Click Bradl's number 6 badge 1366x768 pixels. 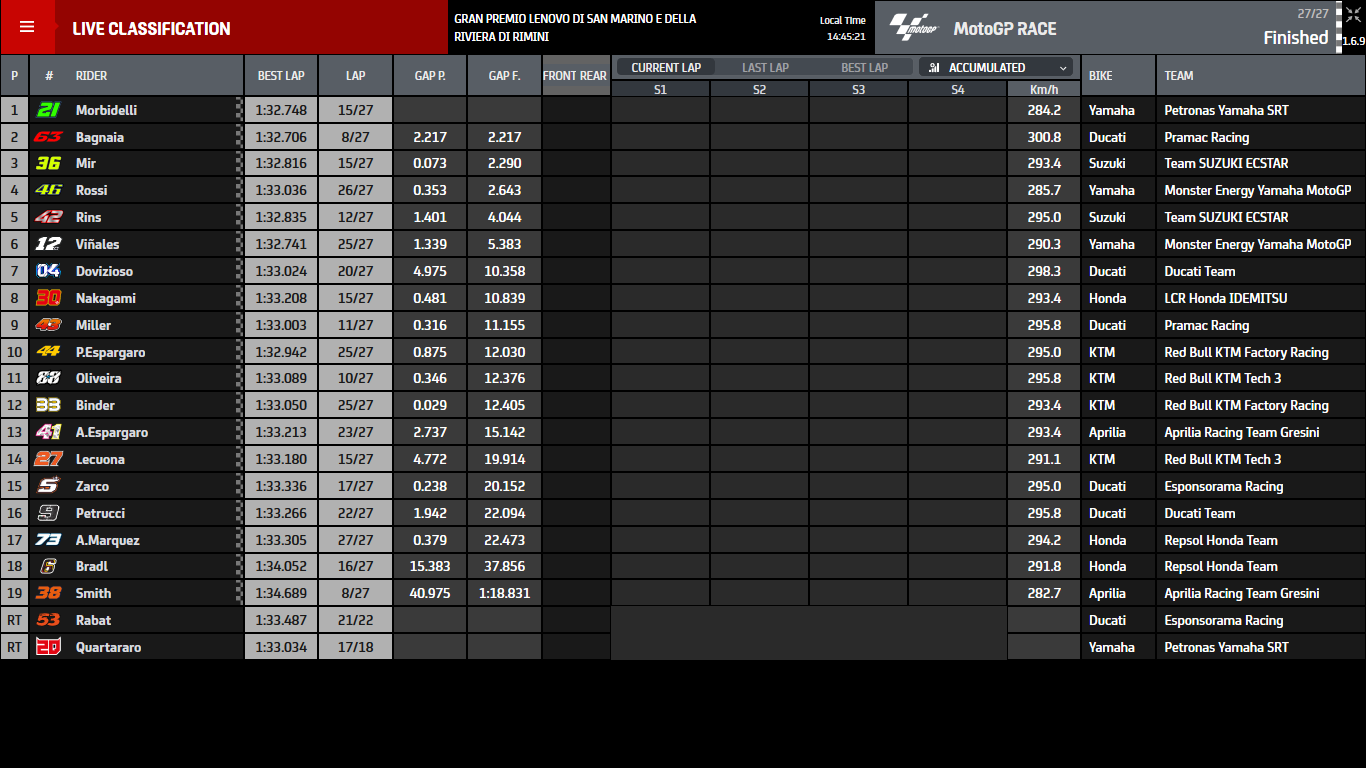tap(48, 566)
